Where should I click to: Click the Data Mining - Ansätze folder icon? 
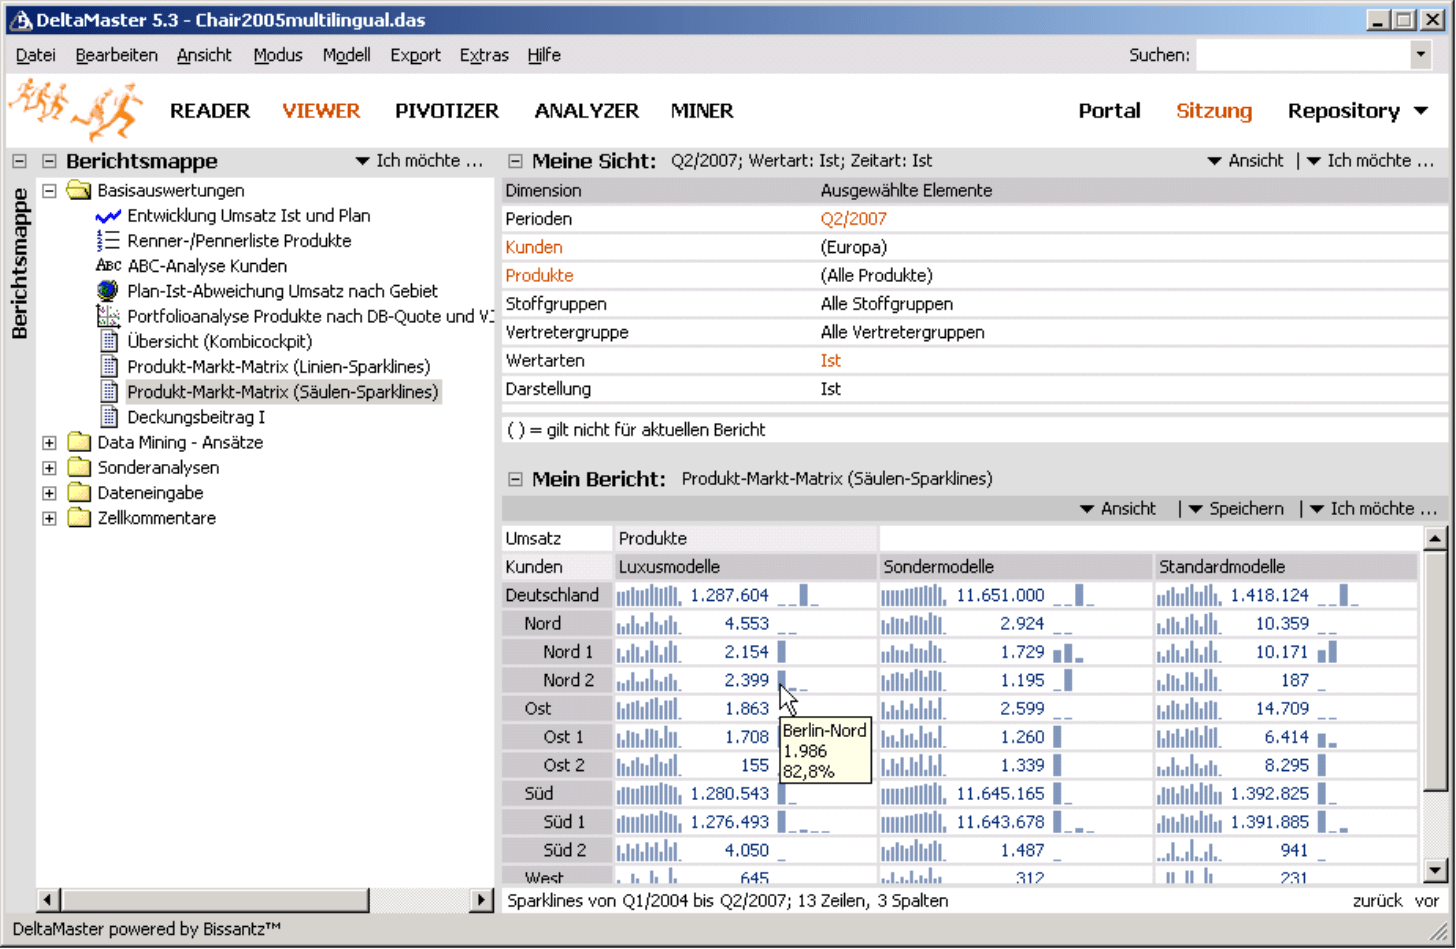tap(79, 442)
